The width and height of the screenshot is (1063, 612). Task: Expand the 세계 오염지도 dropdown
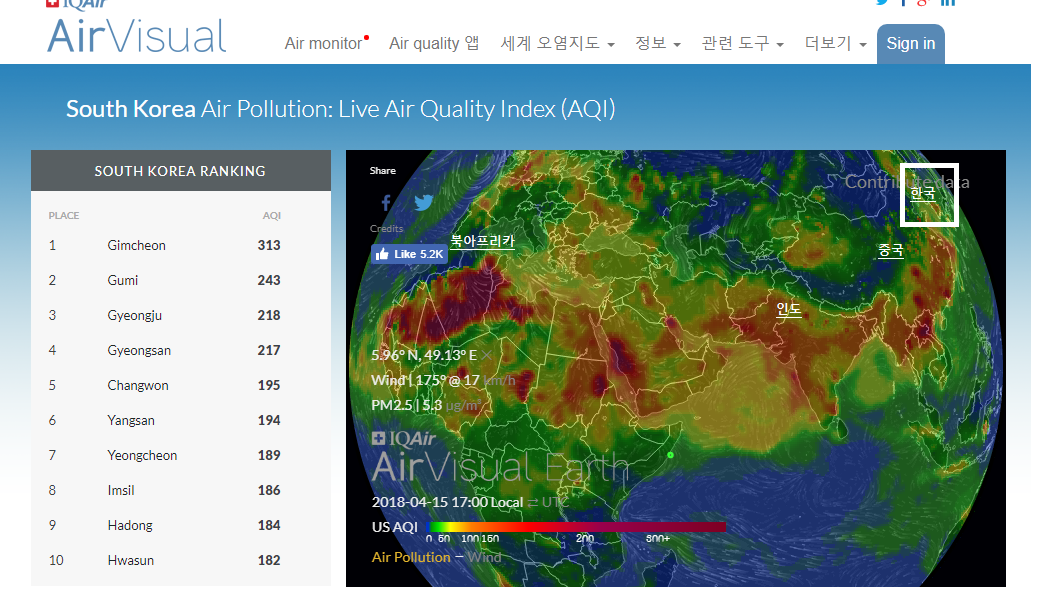pos(557,44)
